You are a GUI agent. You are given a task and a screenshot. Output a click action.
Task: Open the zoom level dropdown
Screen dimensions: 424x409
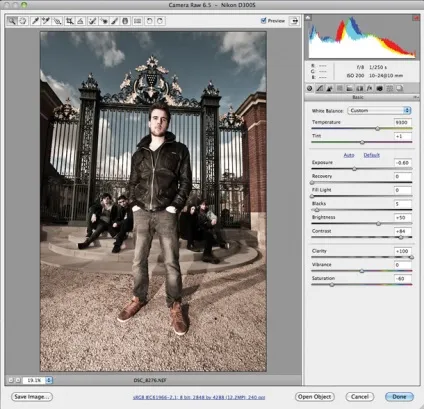click(x=49, y=380)
